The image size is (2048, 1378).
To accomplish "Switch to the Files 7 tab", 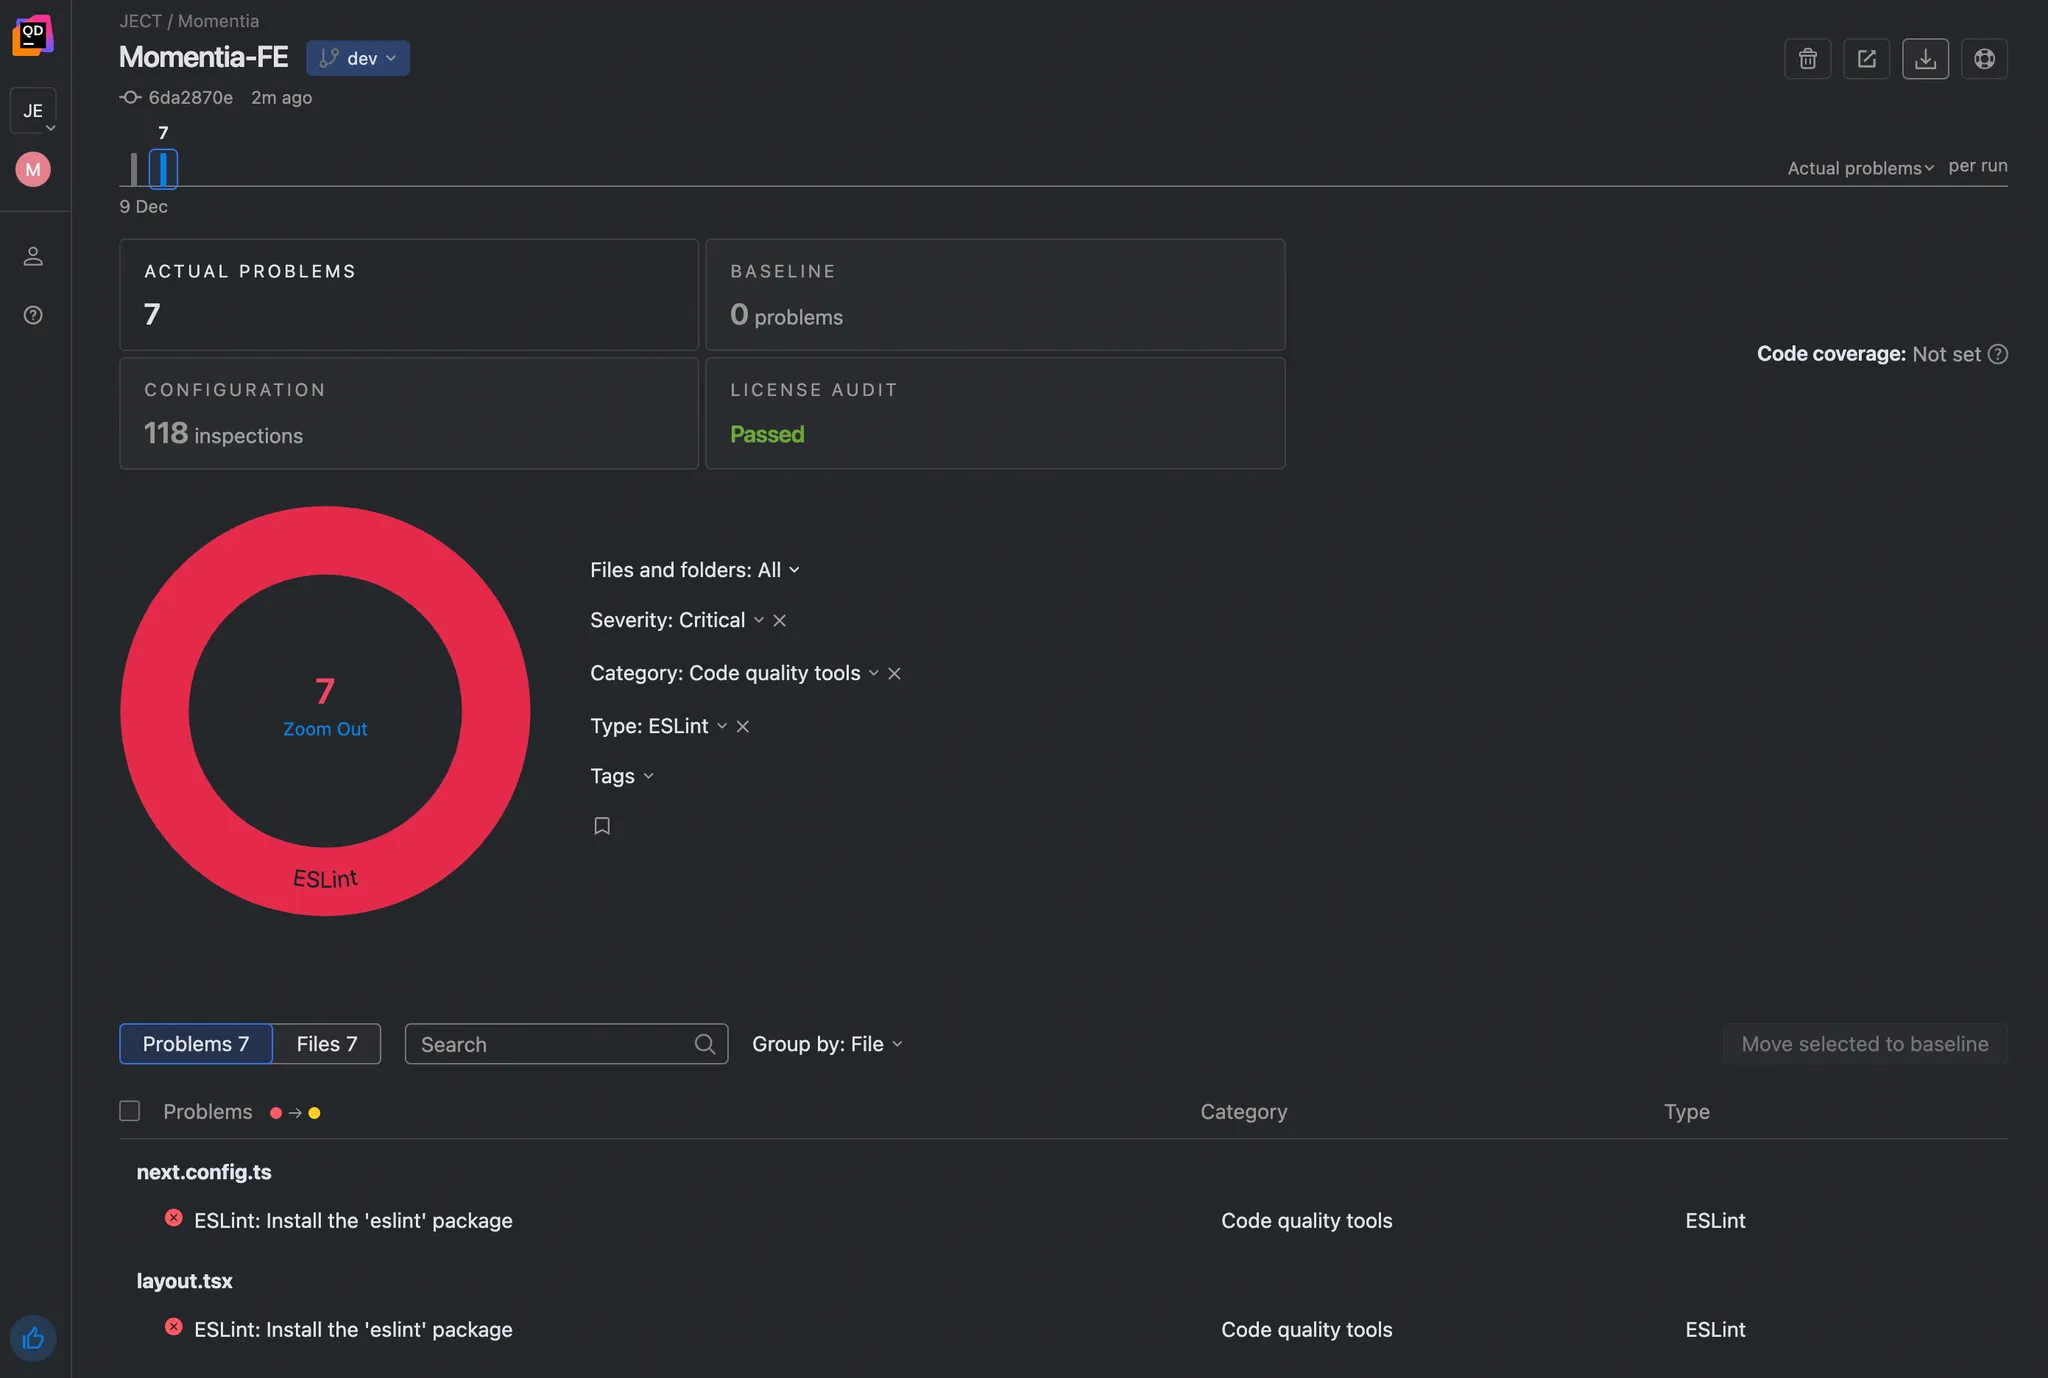I will tap(327, 1044).
